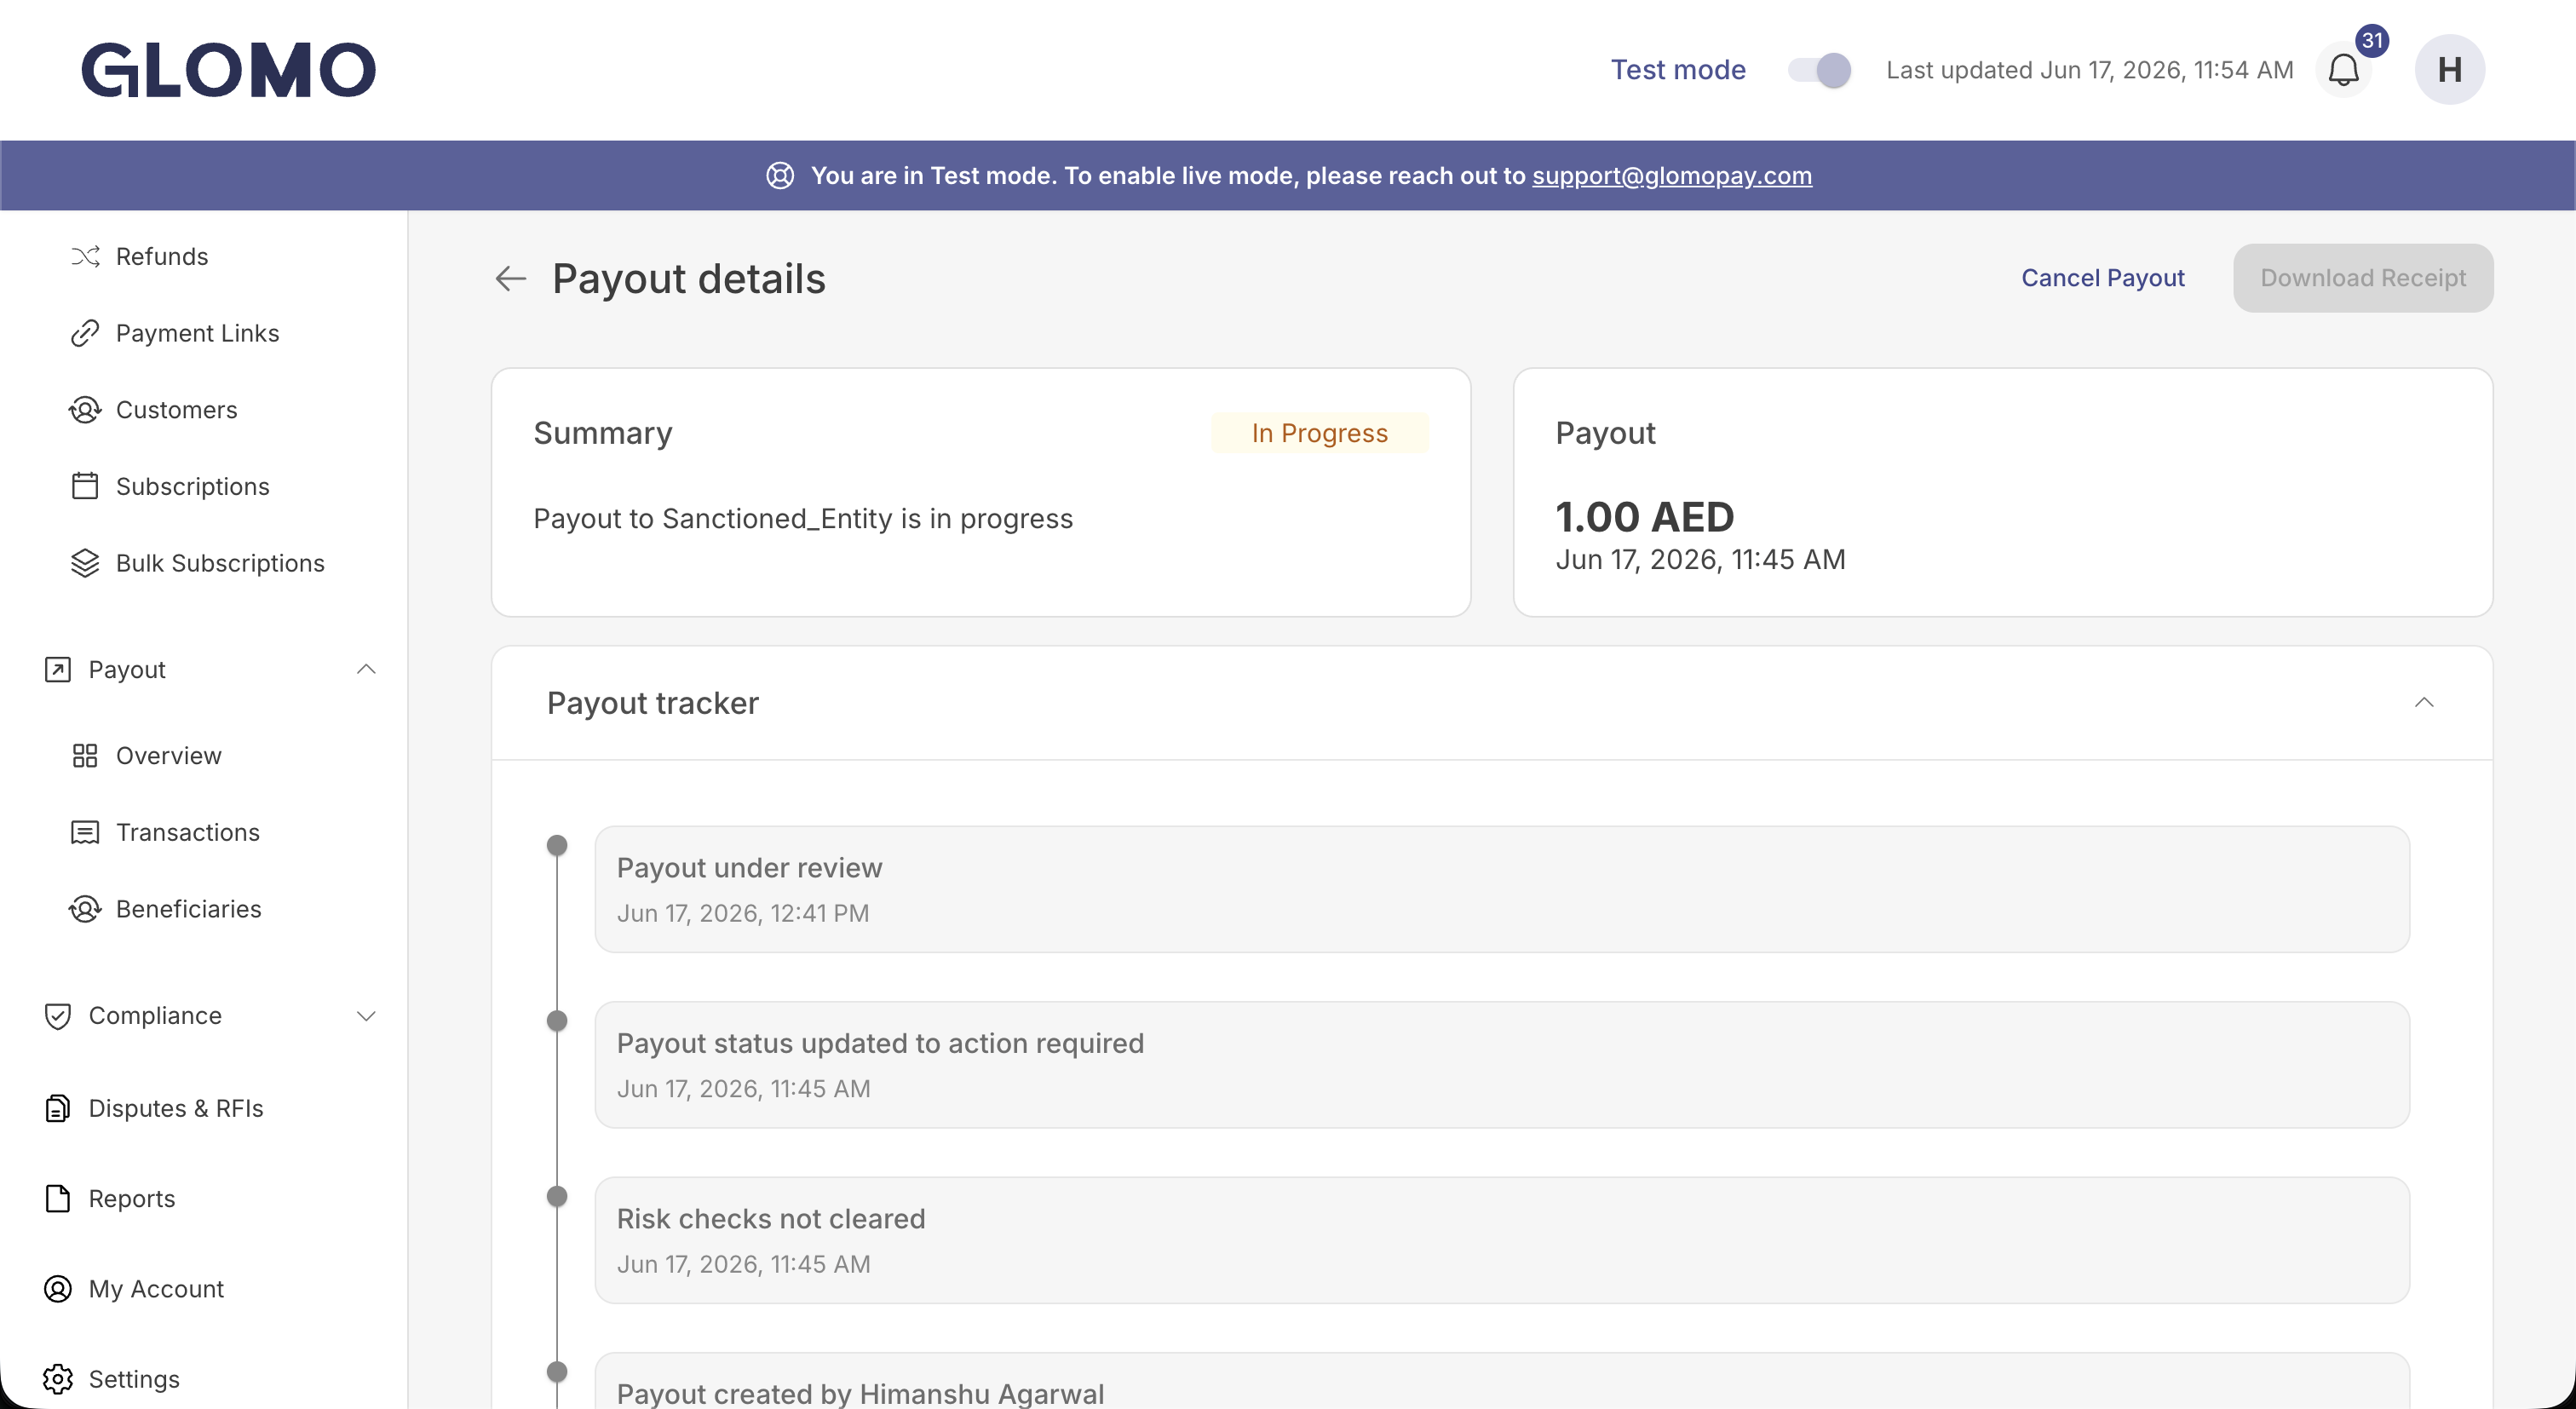The width and height of the screenshot is (2576, 1409).
Task: Click the Payout tracker title
Action: click(653, 703)
